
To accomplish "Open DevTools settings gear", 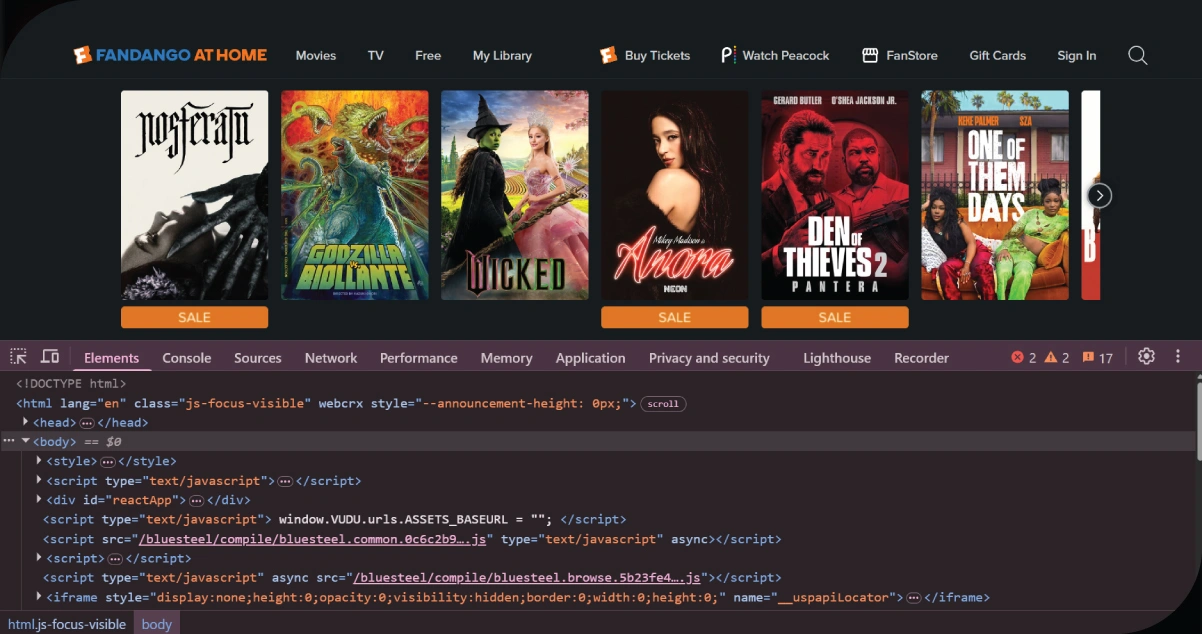I will [1146, 357].
